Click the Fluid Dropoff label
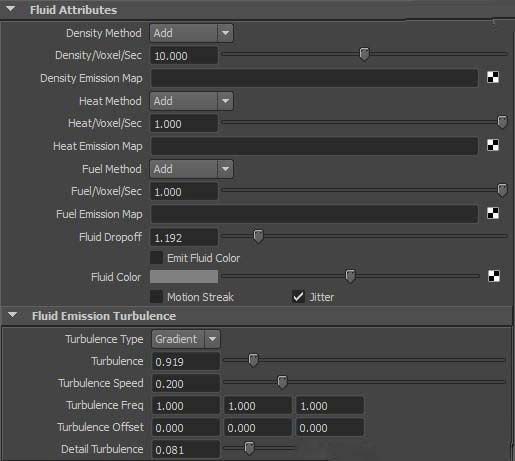This screenshot has height=461, width=515. (x=110, y=237)
